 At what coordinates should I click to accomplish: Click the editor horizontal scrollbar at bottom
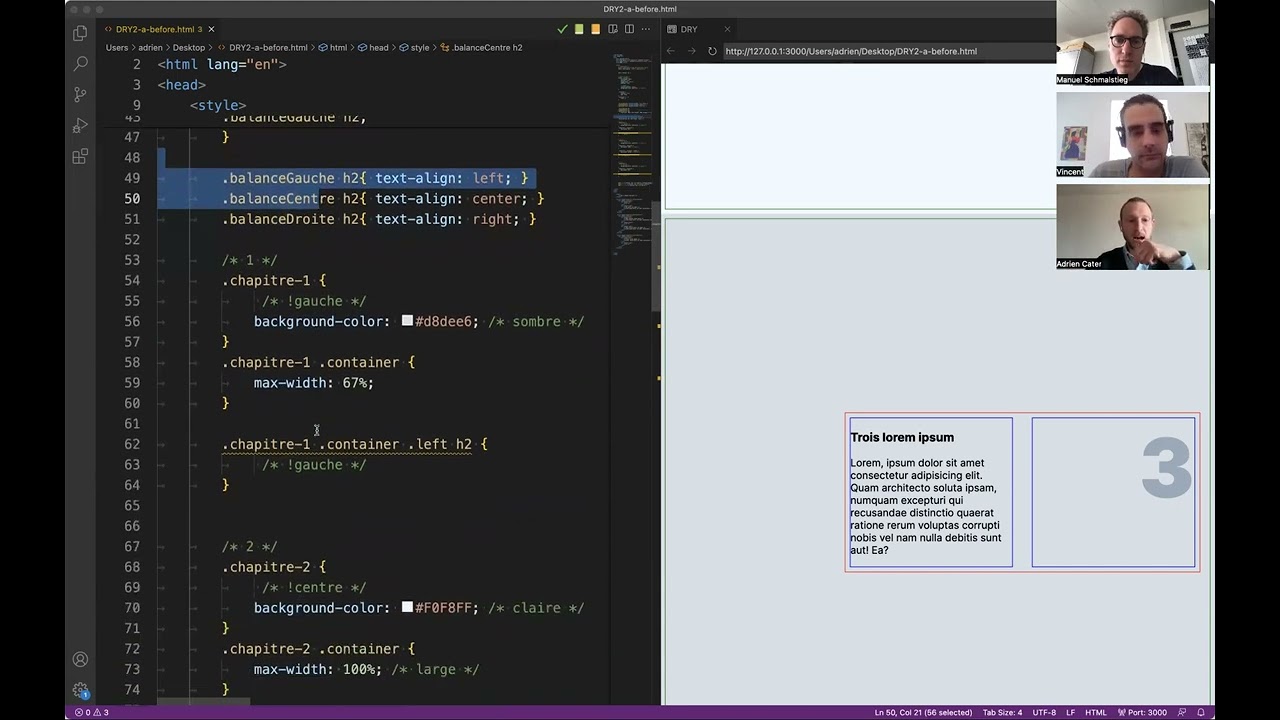[x=203, y=702]
